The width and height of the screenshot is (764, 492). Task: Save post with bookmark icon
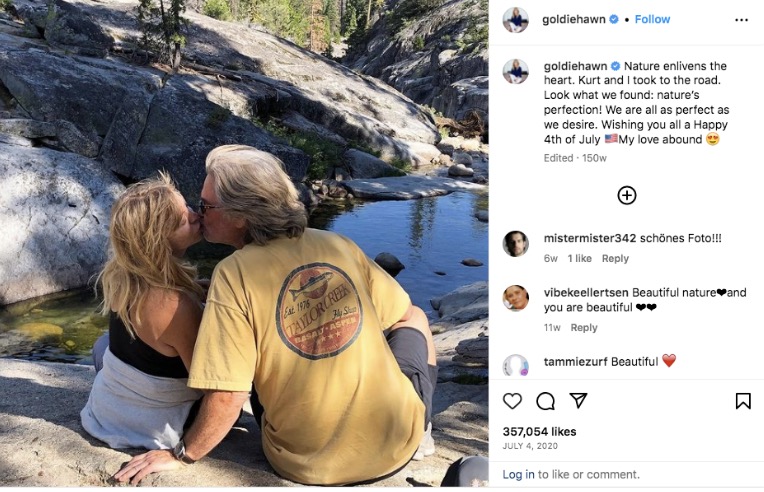coord(743,401)
